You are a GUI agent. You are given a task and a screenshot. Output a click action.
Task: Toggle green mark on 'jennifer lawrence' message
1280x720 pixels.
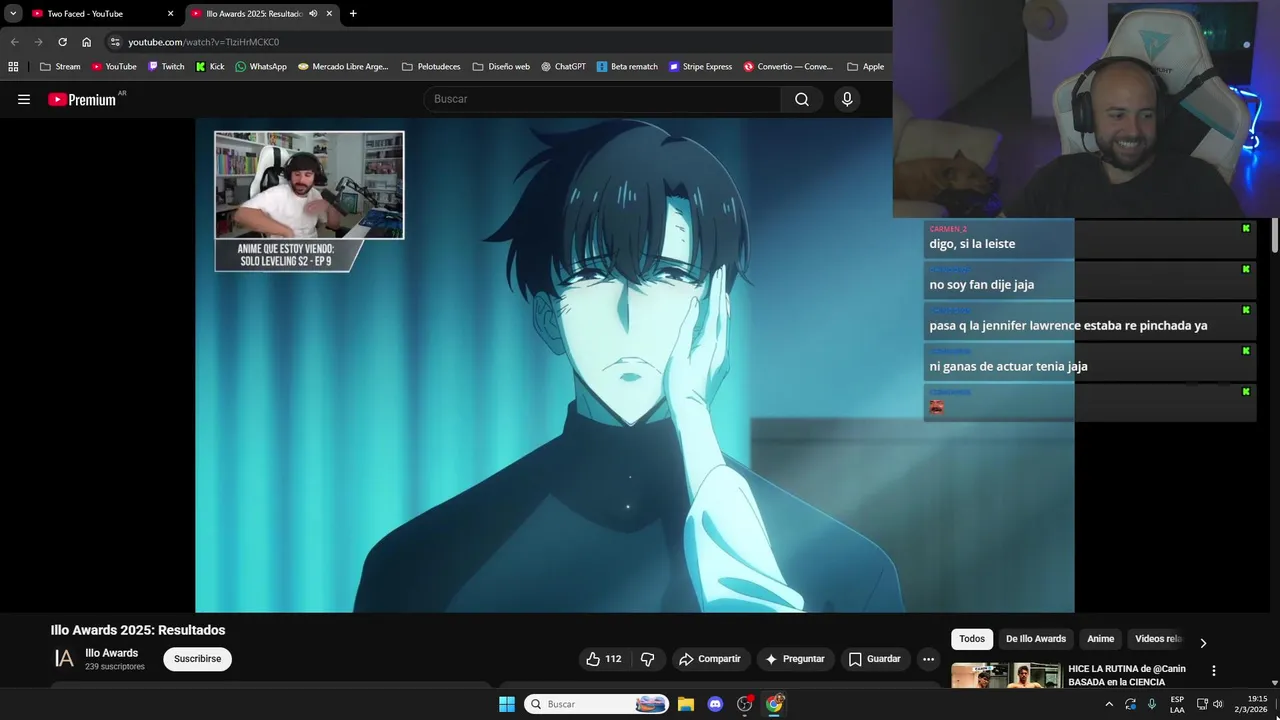coord(1246,310)
